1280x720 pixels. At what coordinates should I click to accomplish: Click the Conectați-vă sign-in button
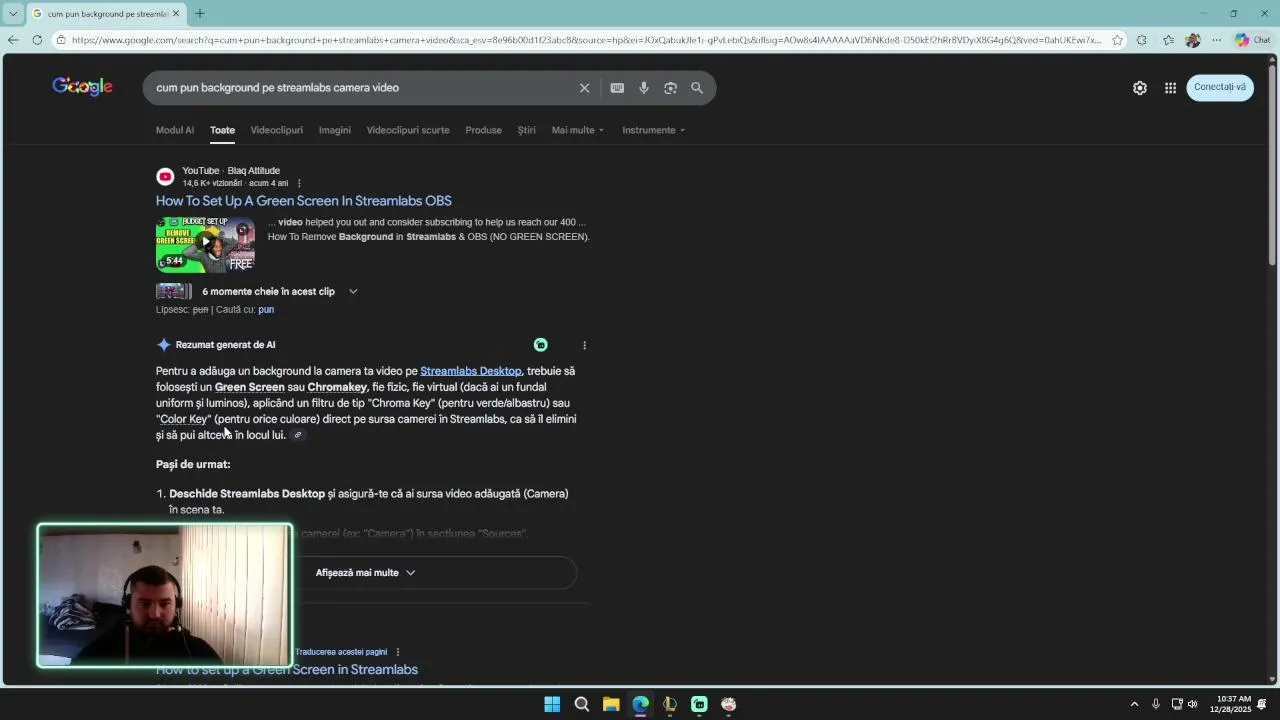(x=1220, y=87)
